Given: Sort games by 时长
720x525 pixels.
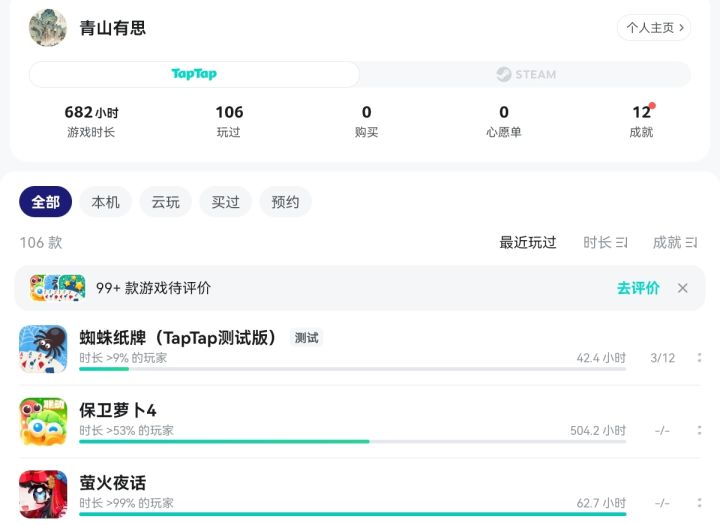Looking at the screenshot, I should pyautogui.click(x=605, y=242).
